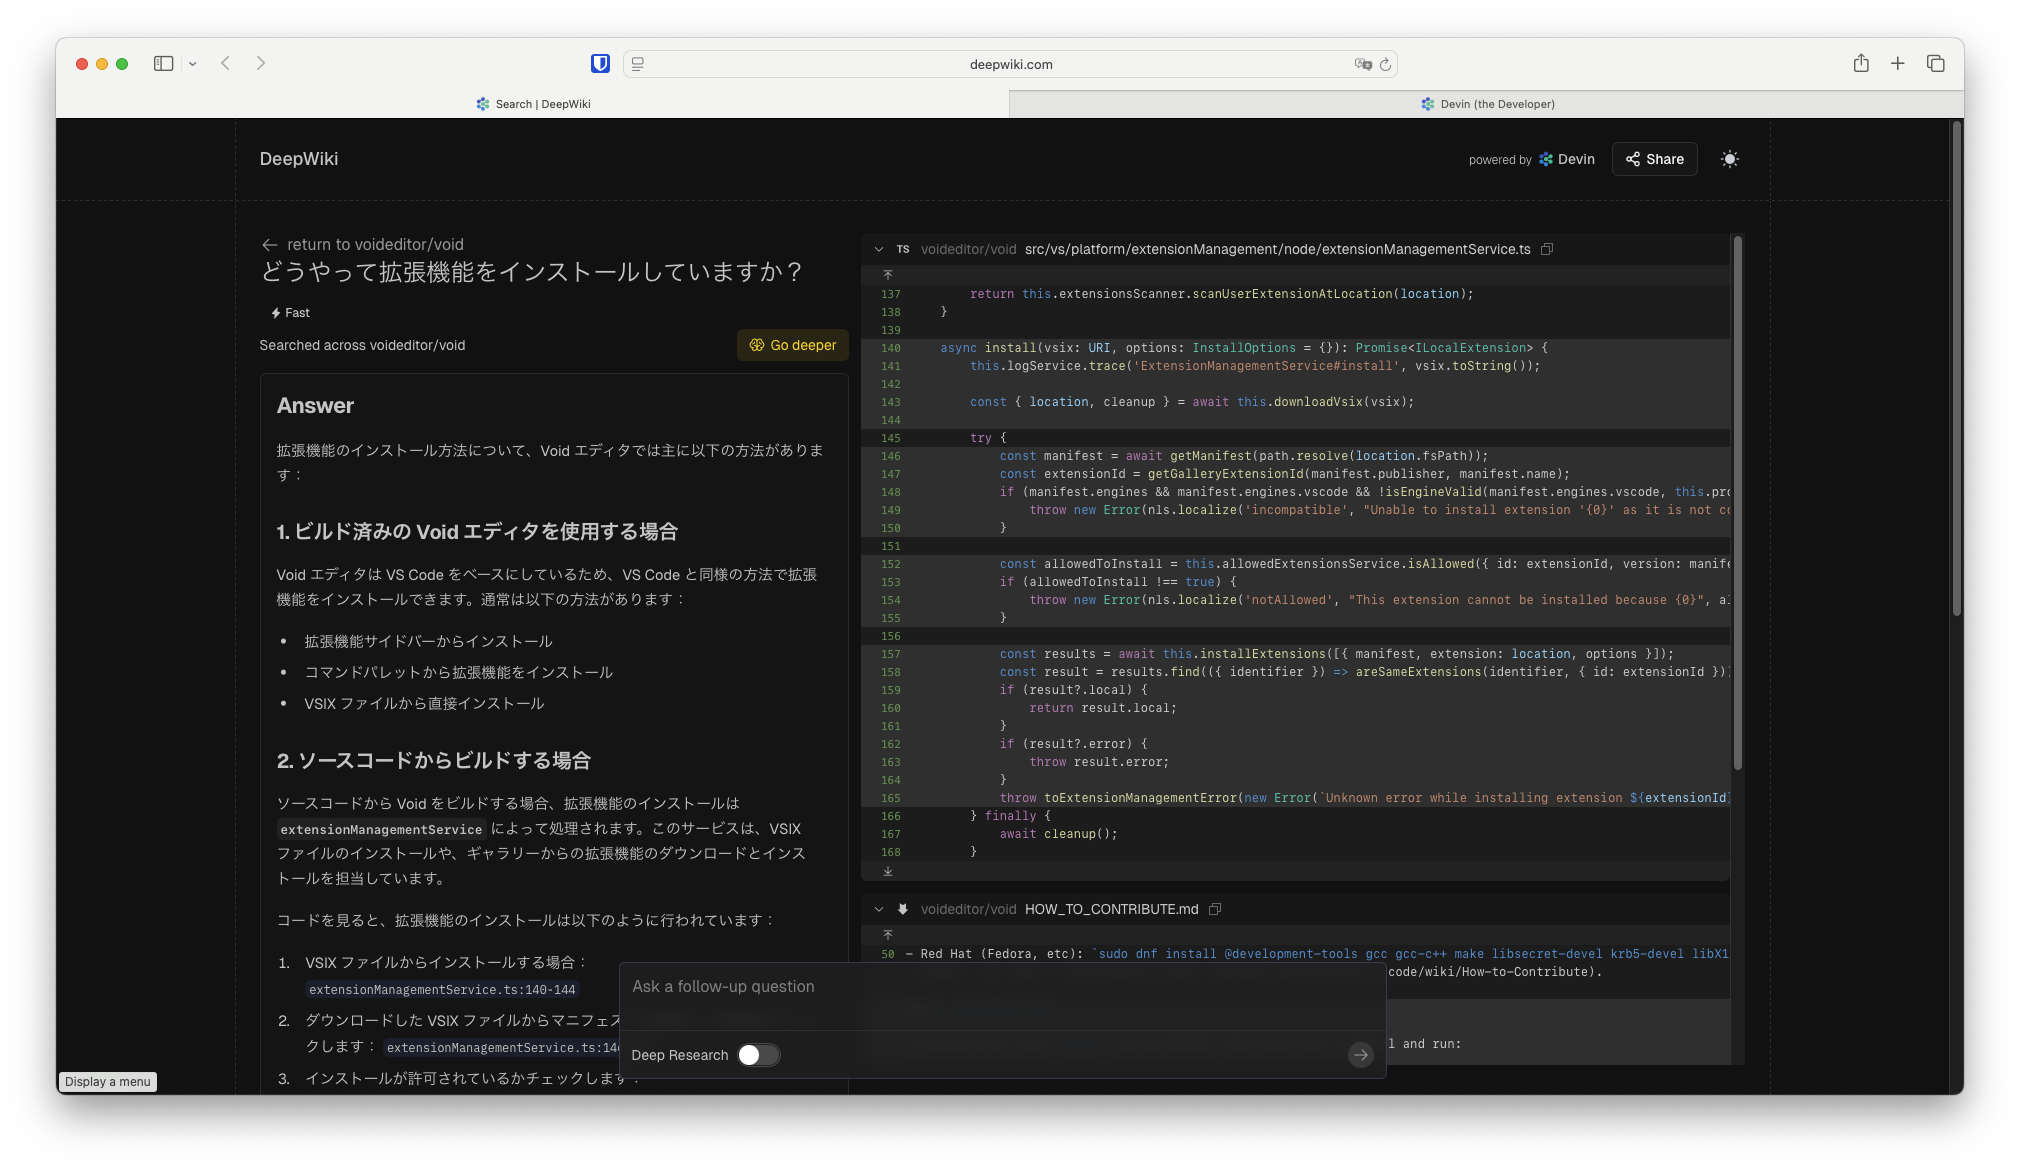Viewport: 2020px width, 1169px height.
Task: Click the src/vs/platform extensionManagementService.ts path
Action: [x=1277, y=249]
